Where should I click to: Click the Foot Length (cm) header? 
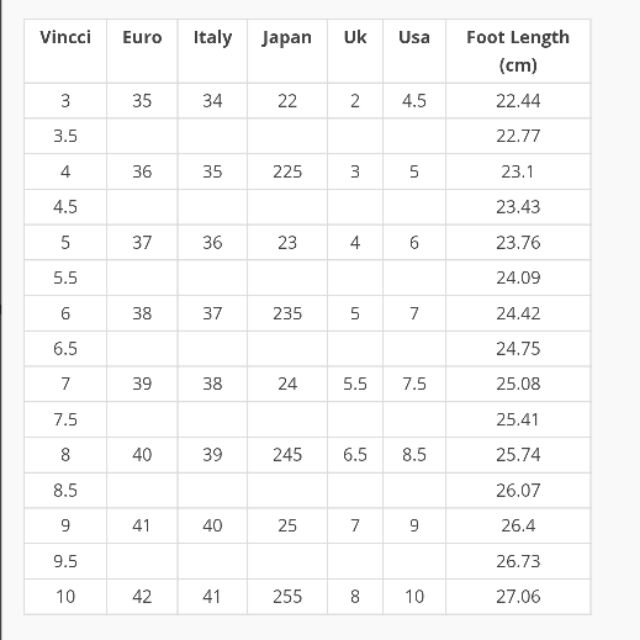coord(517,51)
